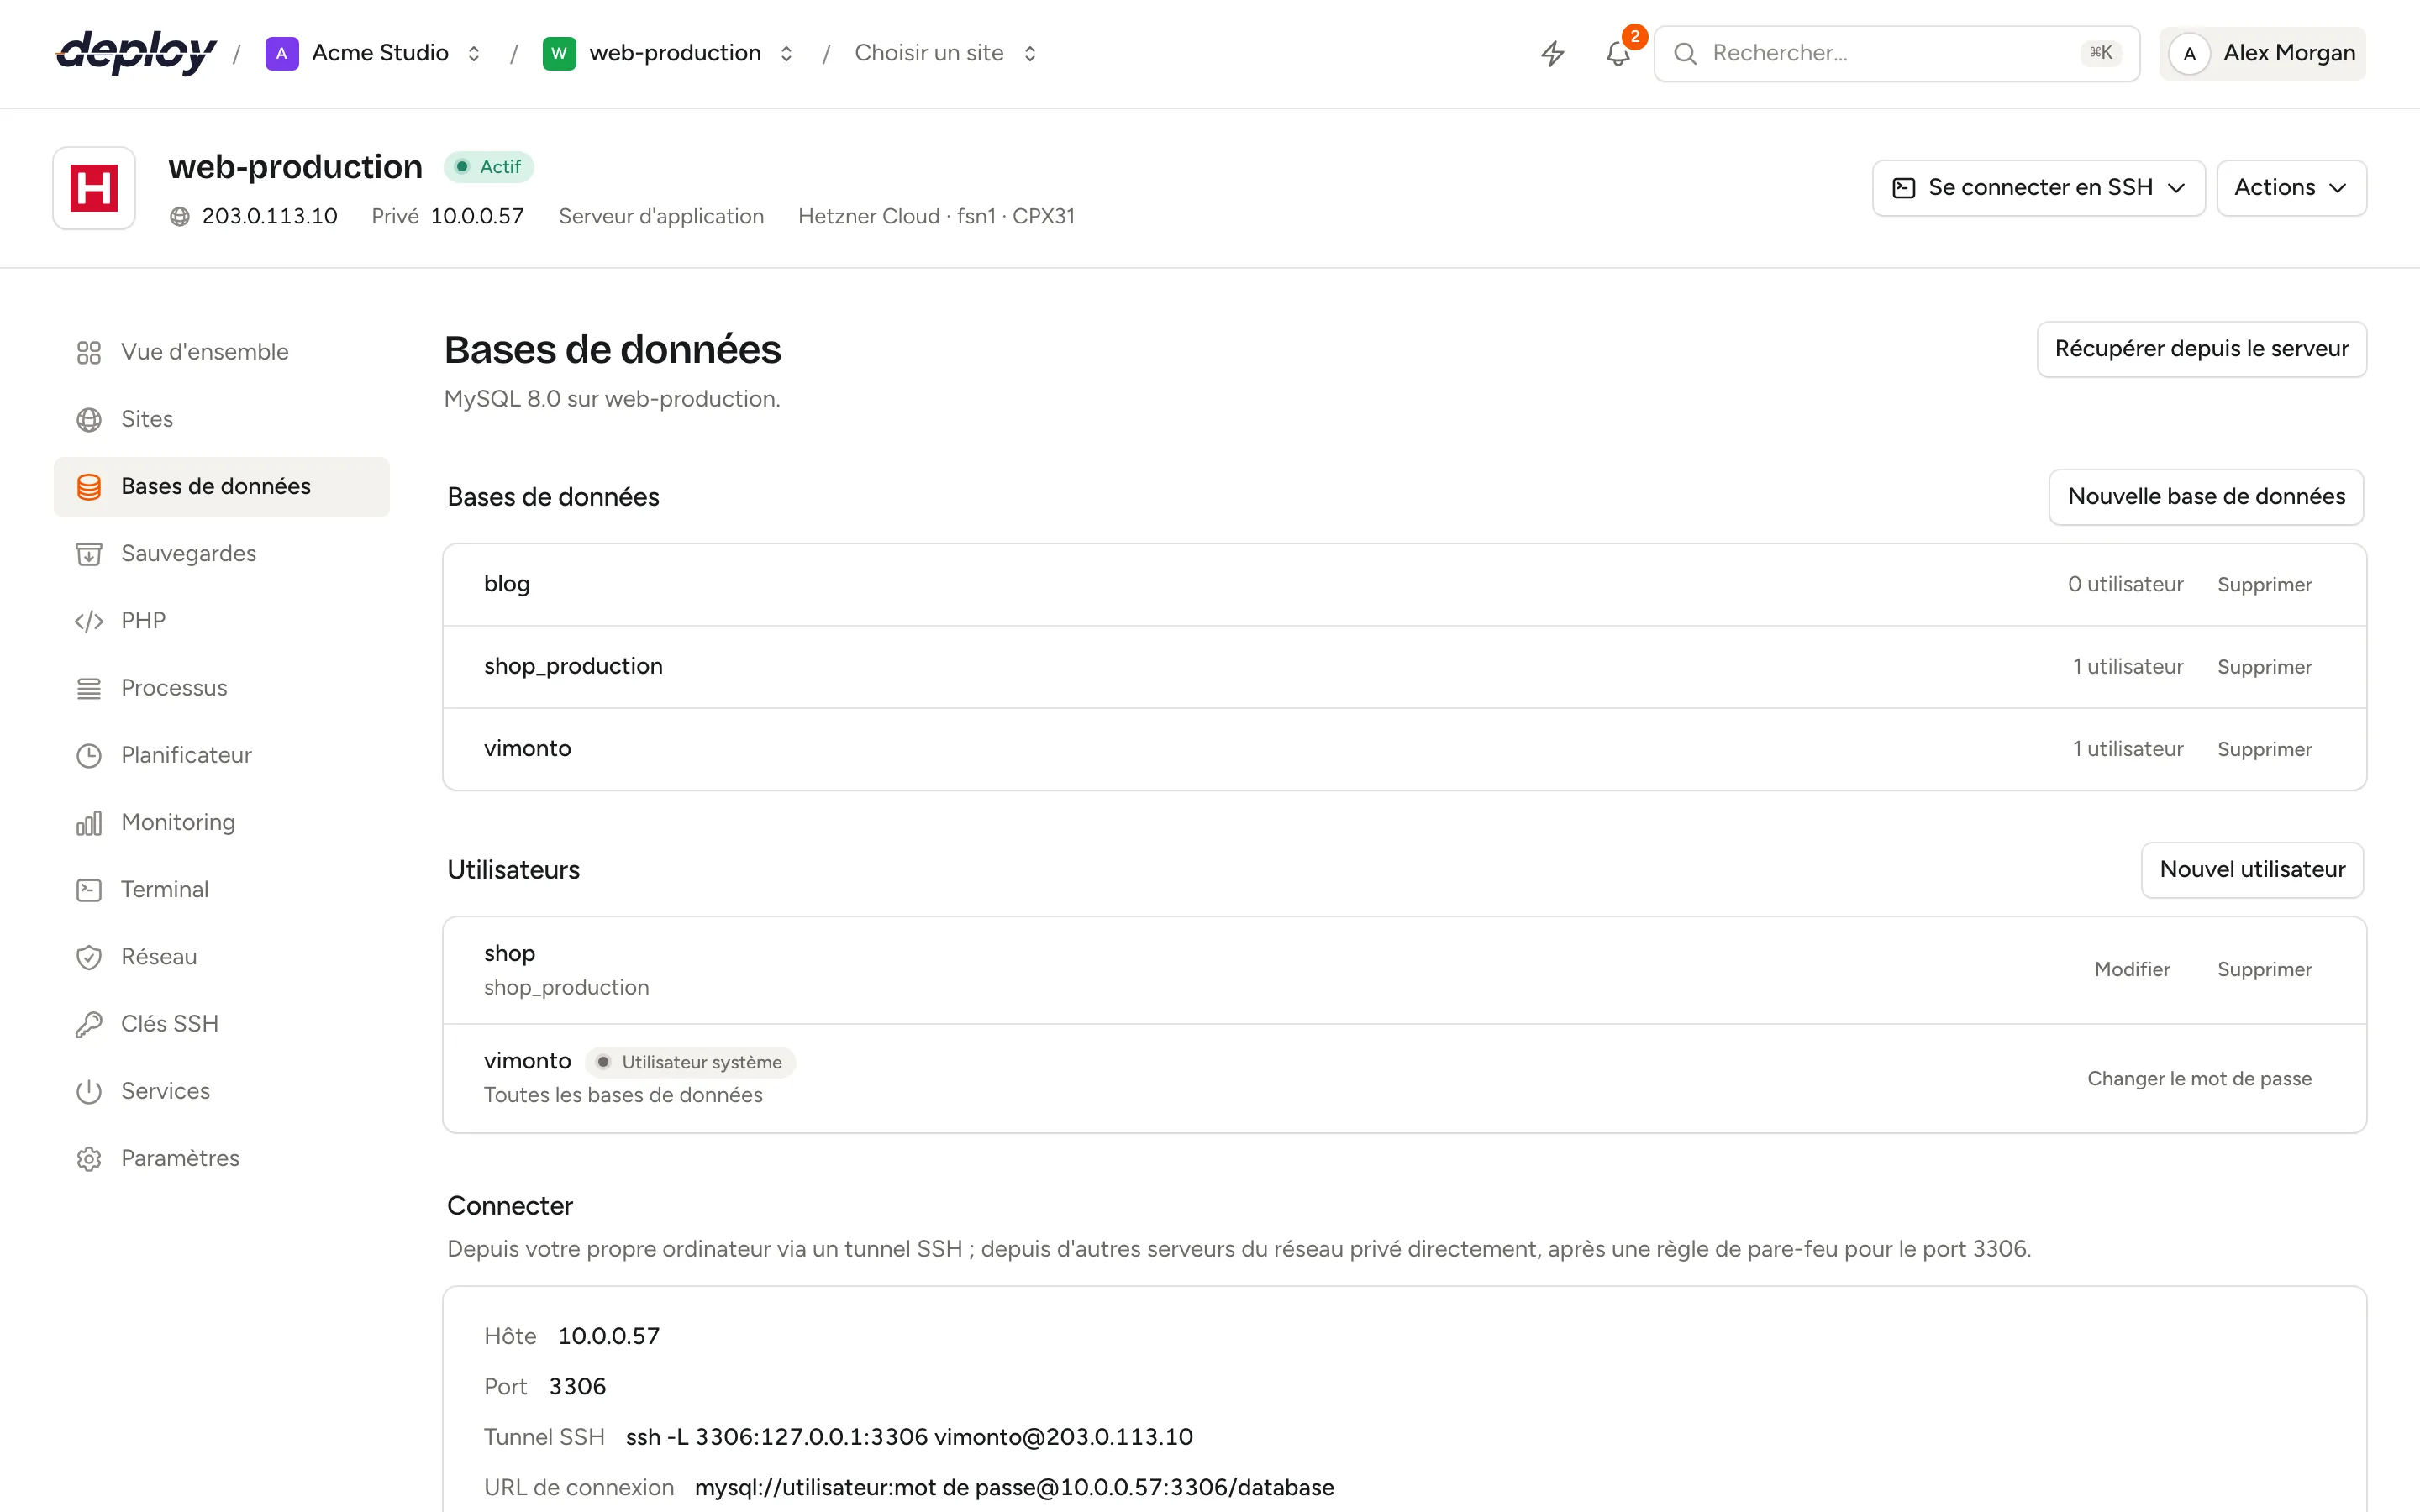Click the green web-production avatar icon
This screenshot has height=1512, width=2420.
point(559,53)
